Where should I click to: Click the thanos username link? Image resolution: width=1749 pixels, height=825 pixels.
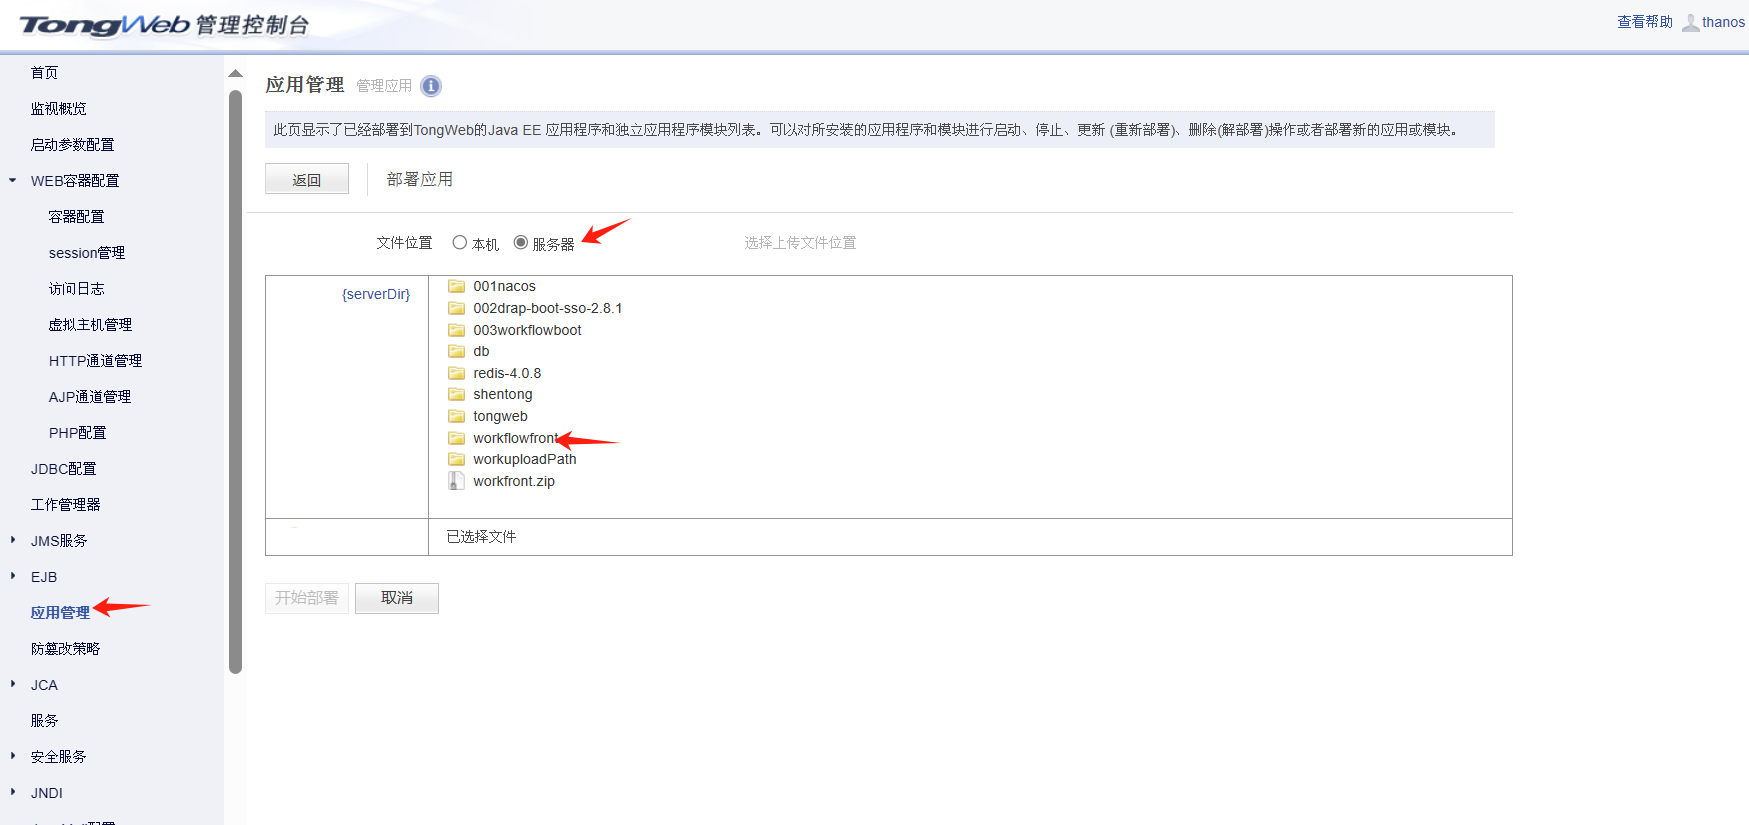[1723, 22]
